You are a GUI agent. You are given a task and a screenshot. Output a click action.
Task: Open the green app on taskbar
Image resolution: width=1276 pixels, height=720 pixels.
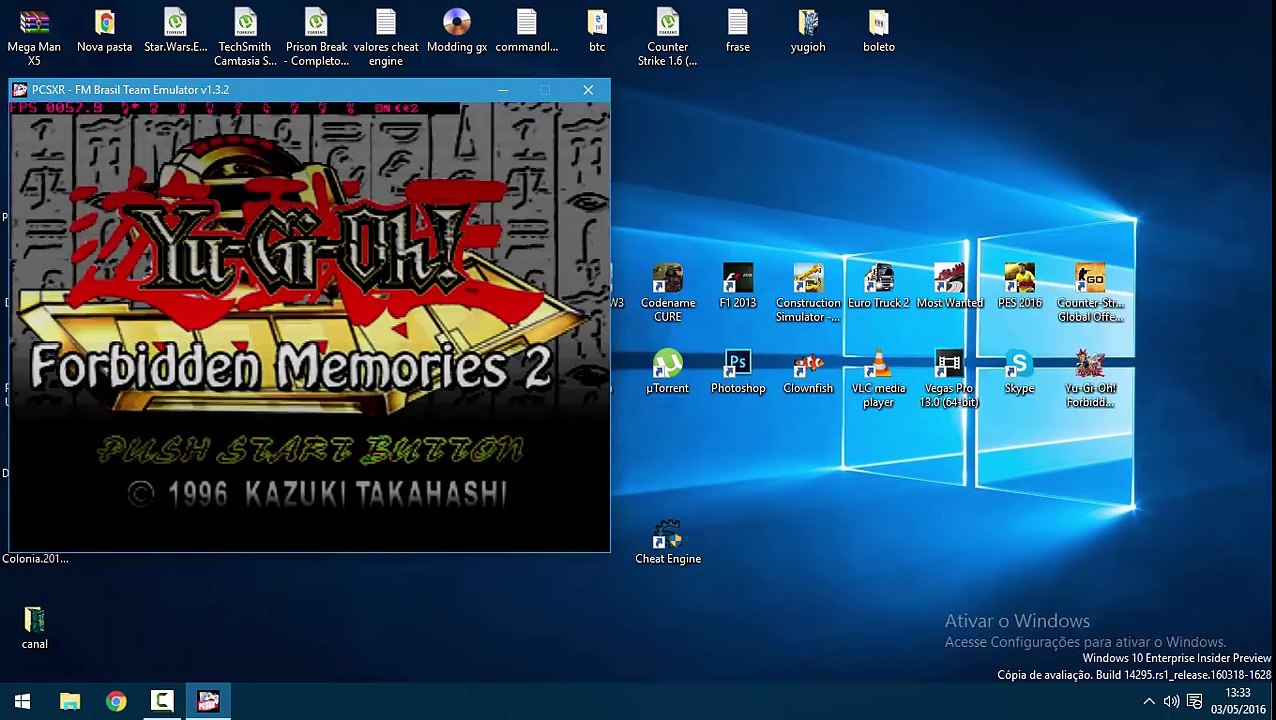click(x=162, y=702)
